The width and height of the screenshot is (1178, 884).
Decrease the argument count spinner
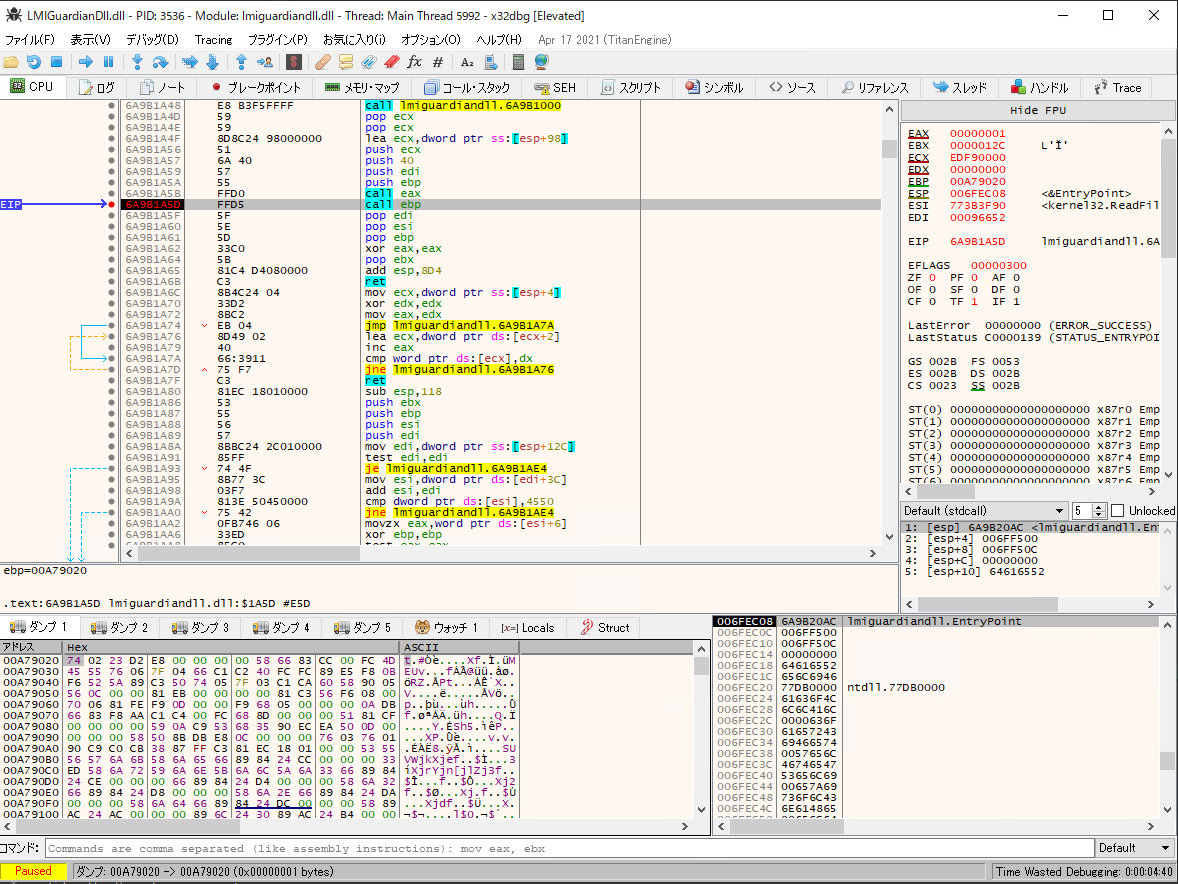[1098, 514]
